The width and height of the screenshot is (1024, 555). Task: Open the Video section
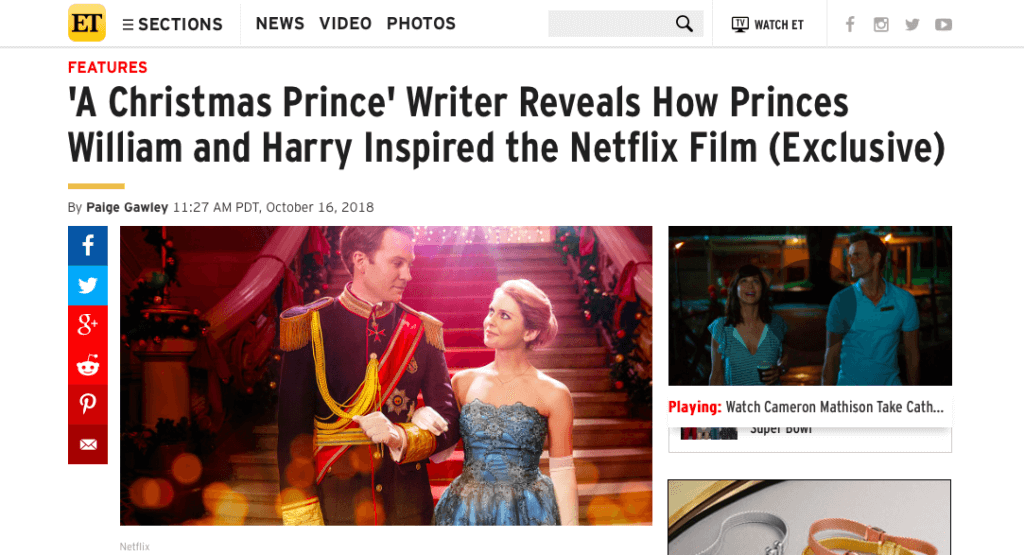coord(345,24)
